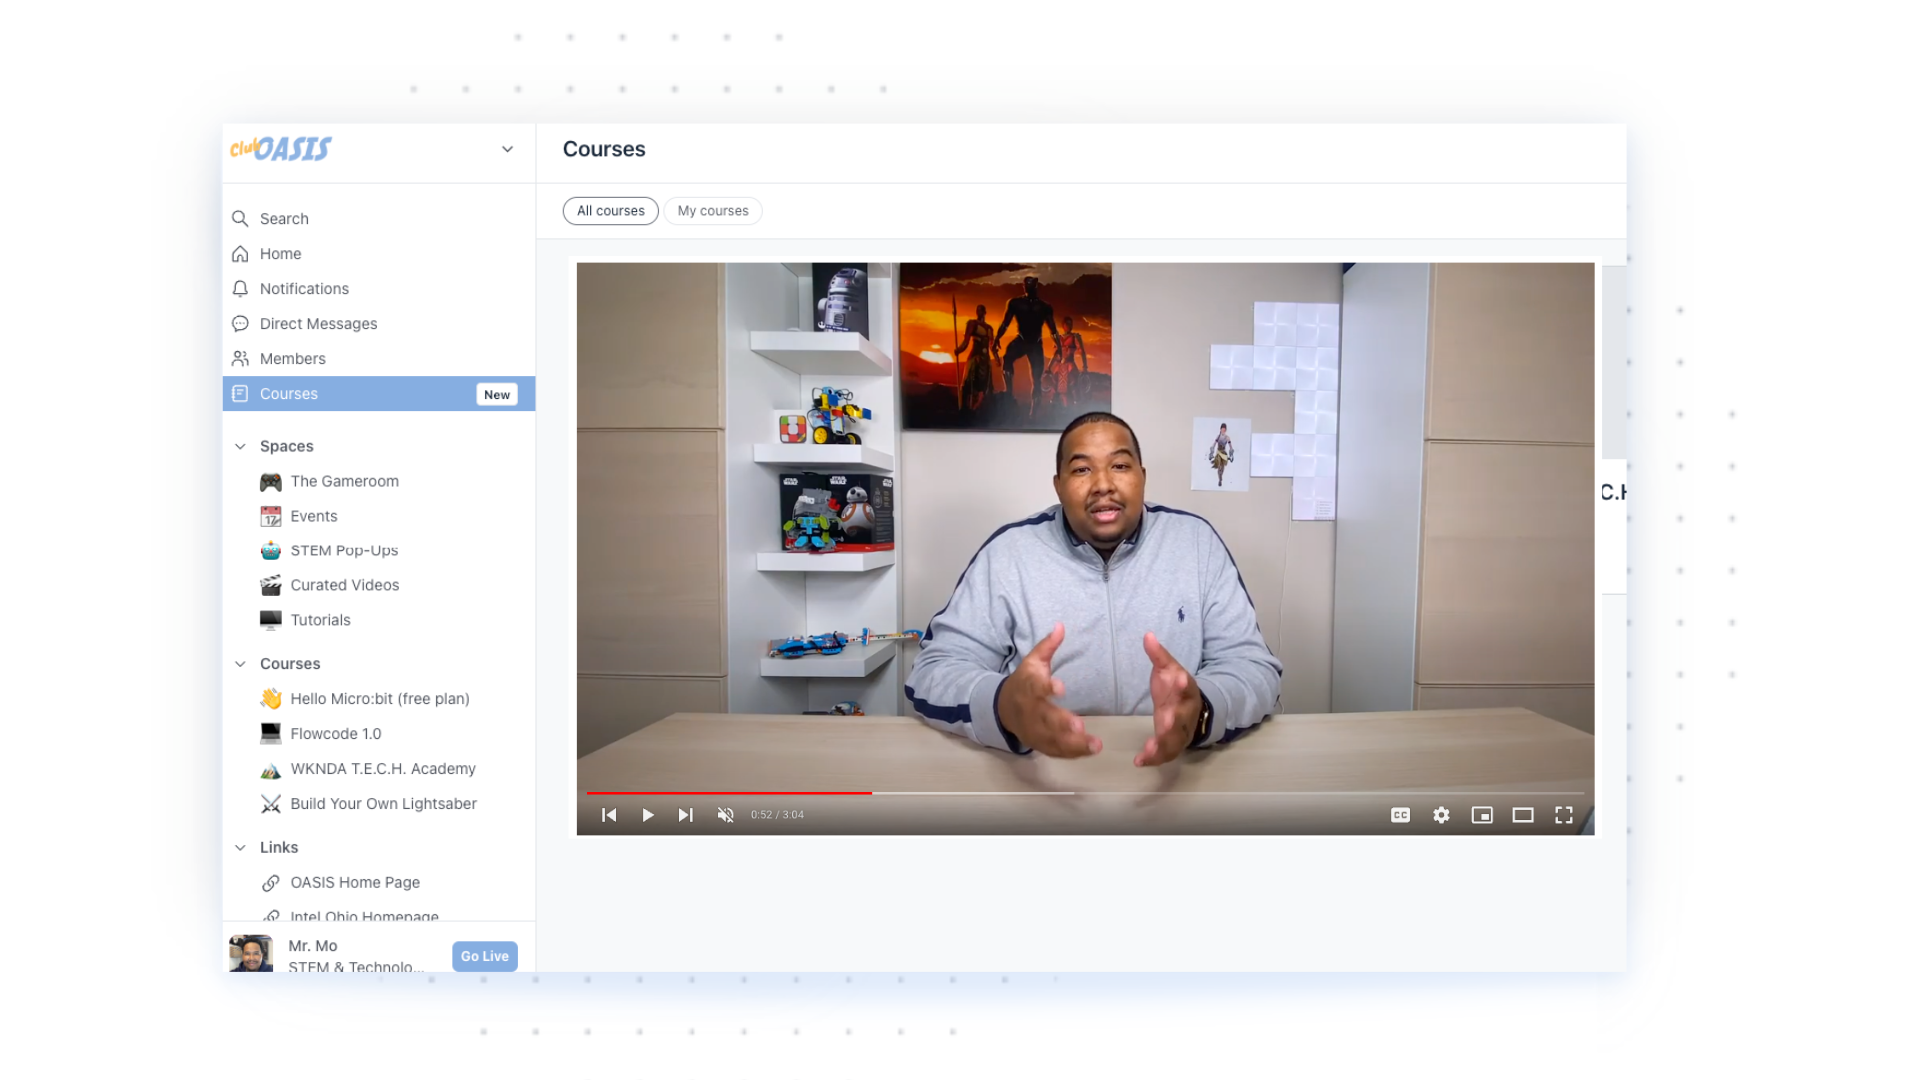
Task: Open the OASIS Home Page link
Action: click(355, 882)
